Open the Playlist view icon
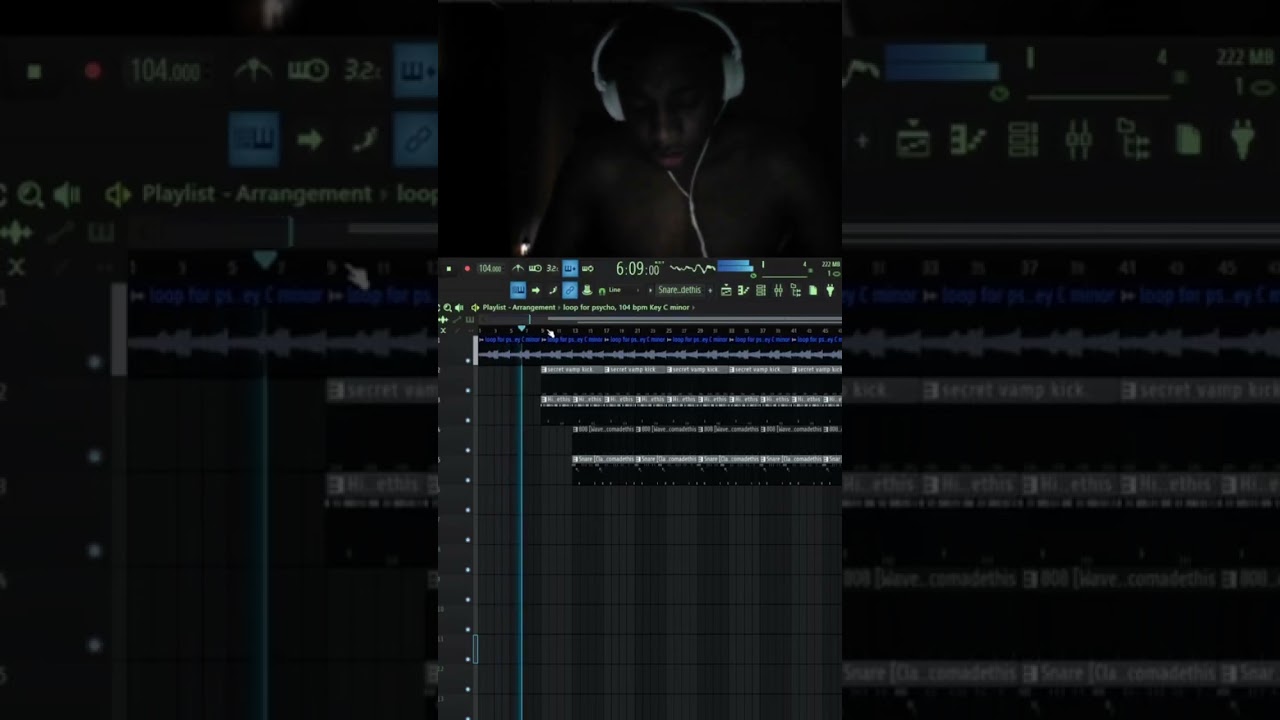 pos(726,290)
